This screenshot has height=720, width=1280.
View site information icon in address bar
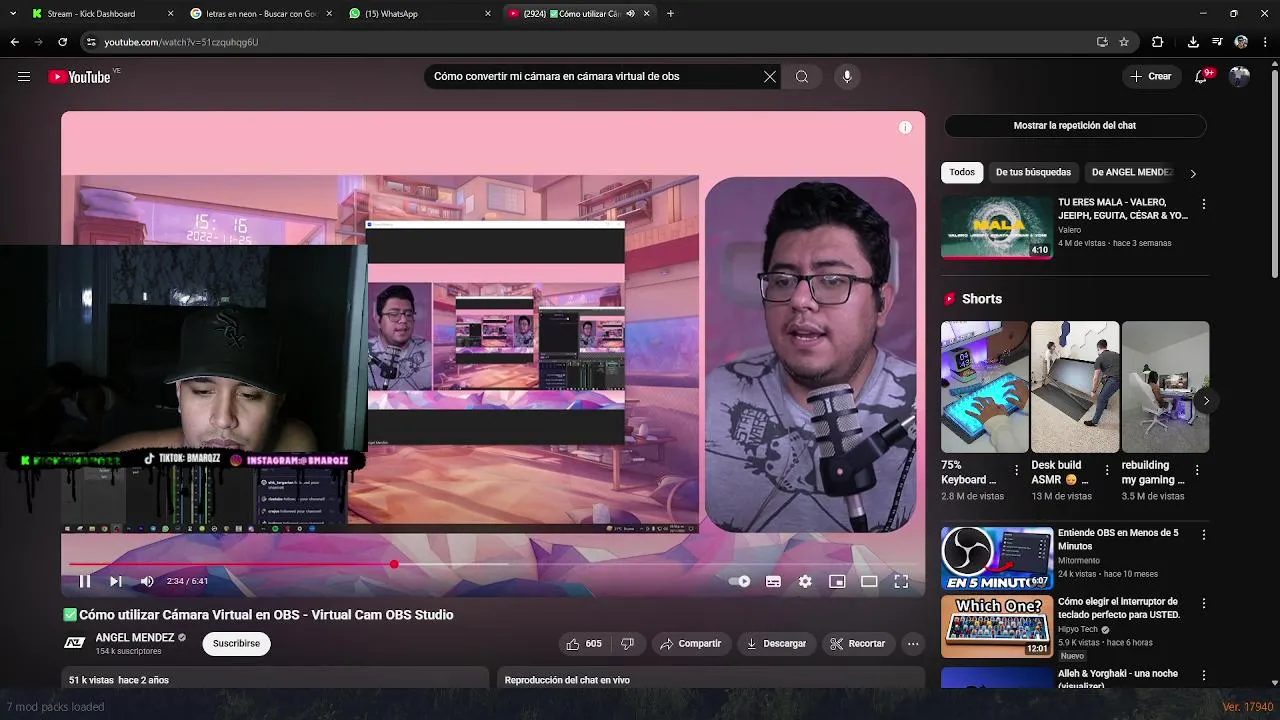click(x=91, y=42)
